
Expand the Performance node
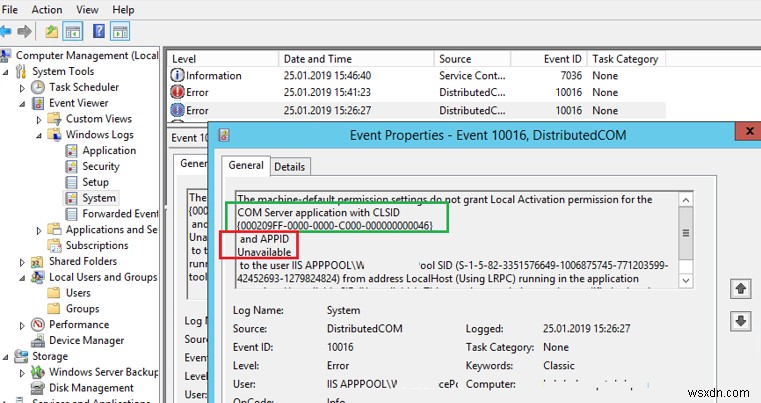click(x=22, y=325)
